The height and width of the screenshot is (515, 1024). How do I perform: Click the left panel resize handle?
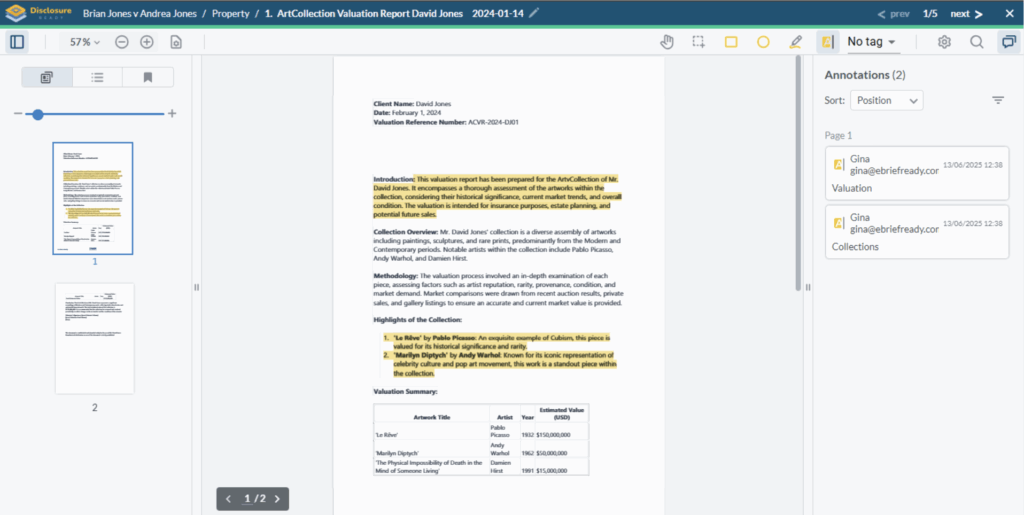pyautogui.click(x=197, y=287)
